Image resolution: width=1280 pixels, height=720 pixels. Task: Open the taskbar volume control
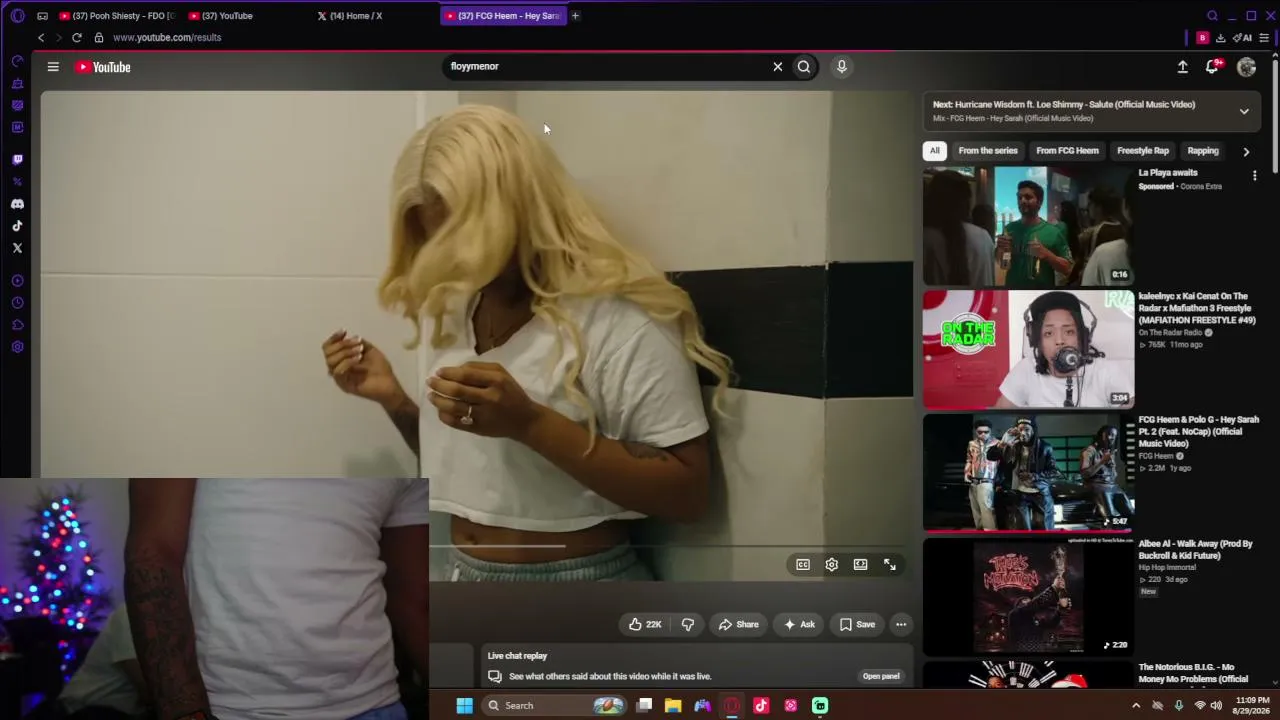tap(1216, 706)
